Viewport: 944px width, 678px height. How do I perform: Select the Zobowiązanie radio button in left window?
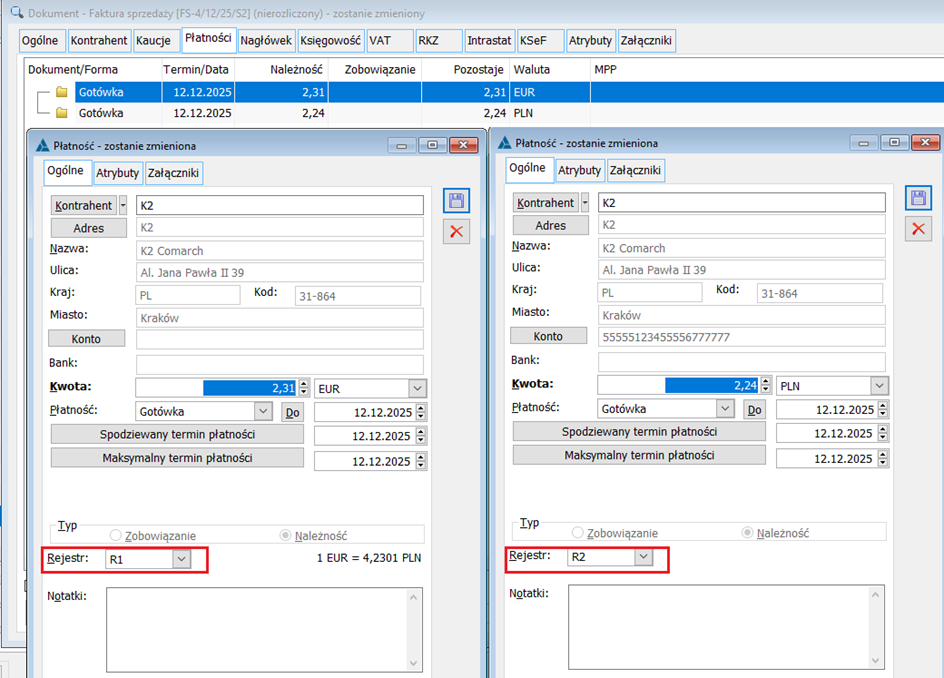click(x=116, y=535)
